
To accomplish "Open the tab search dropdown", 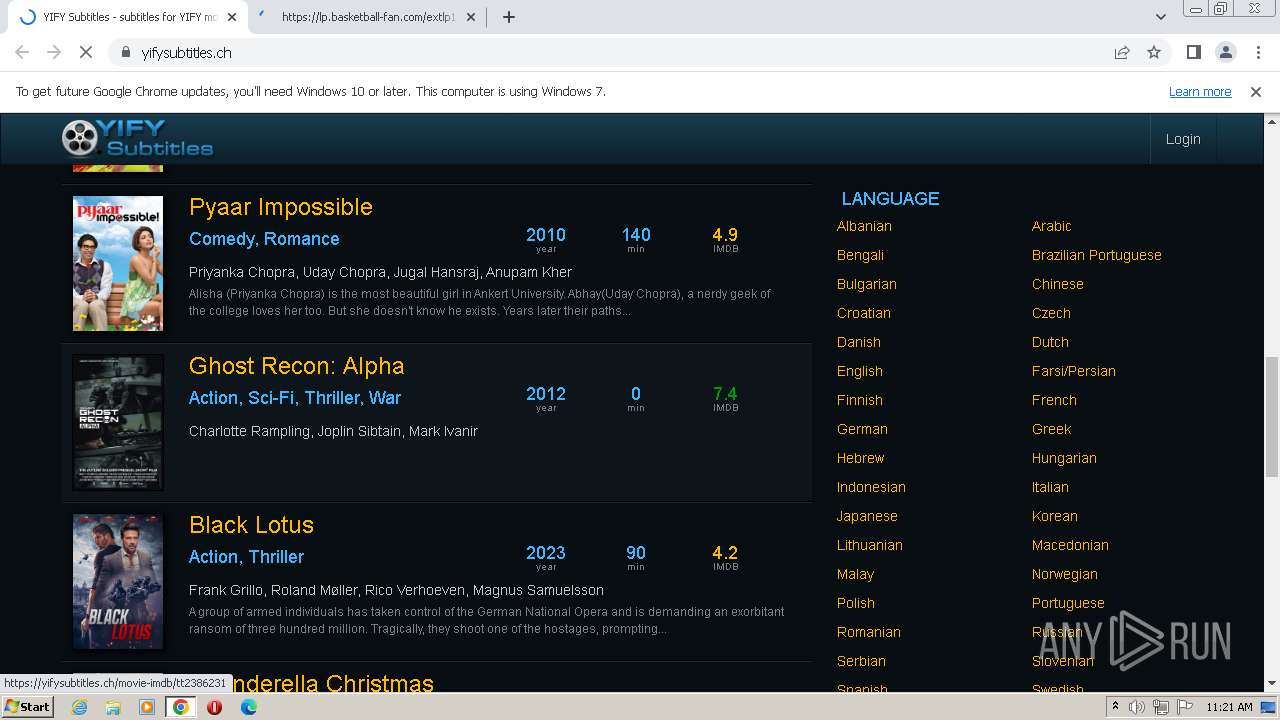I will pyautogui.click(x=1160, y=17).
